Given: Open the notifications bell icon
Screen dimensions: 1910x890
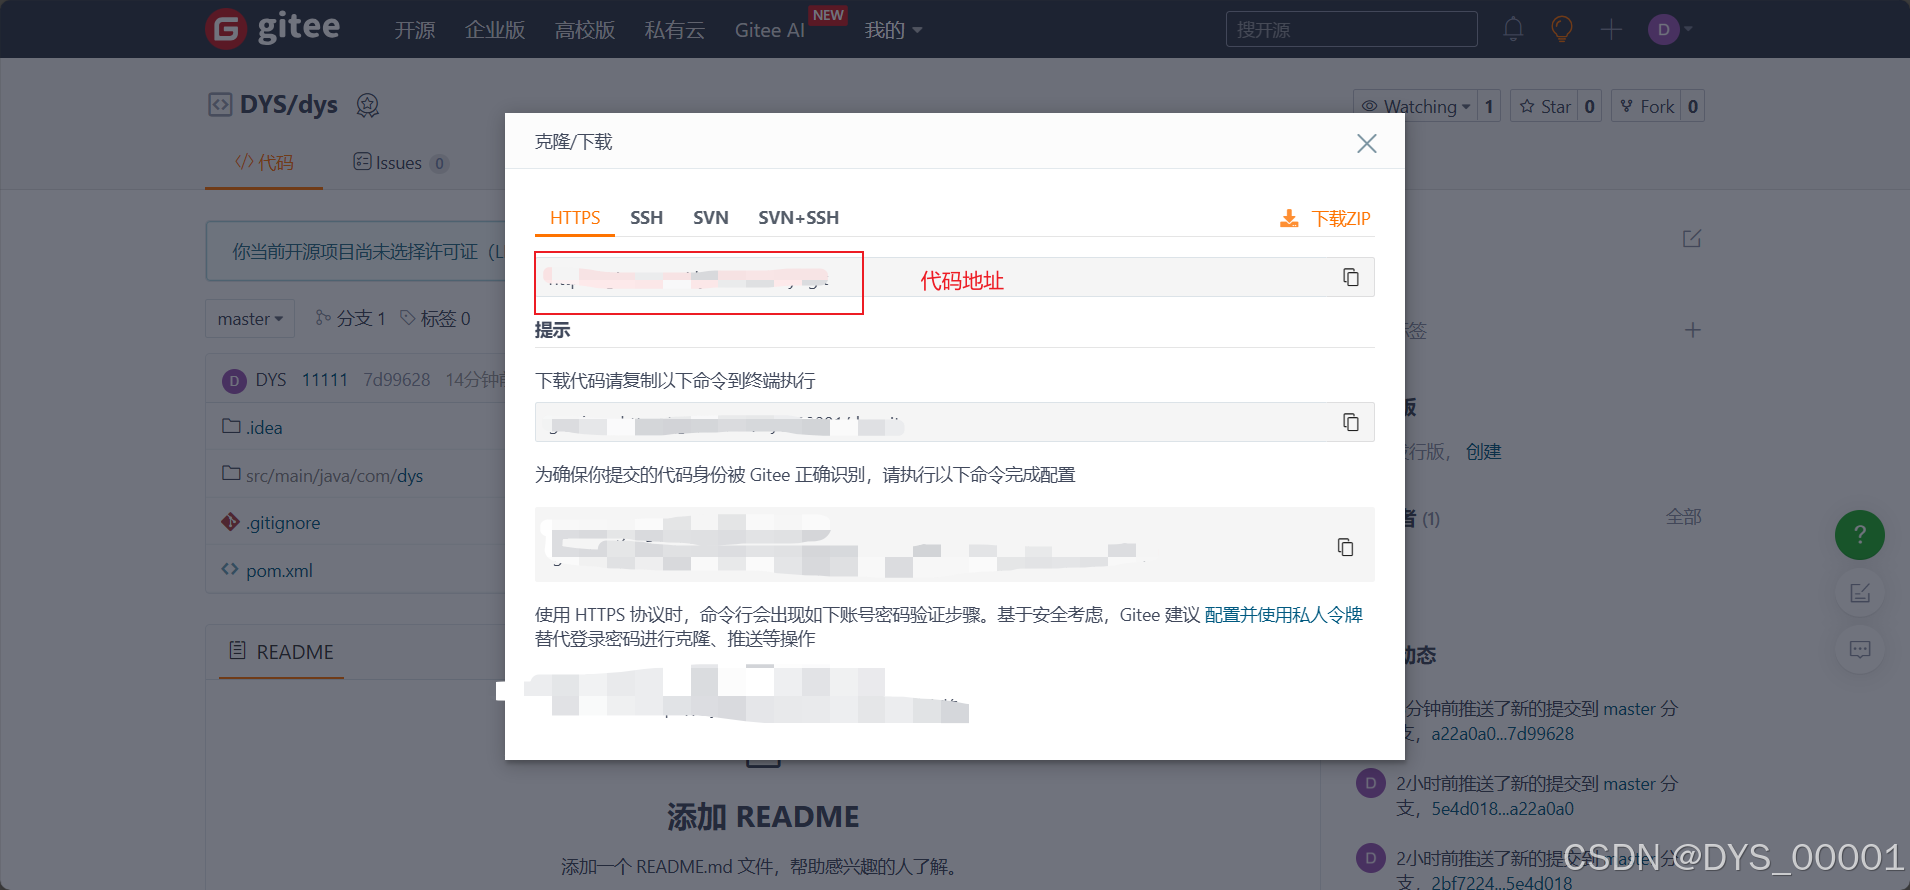Looking at the screenshot, I should click(1513, 29).
